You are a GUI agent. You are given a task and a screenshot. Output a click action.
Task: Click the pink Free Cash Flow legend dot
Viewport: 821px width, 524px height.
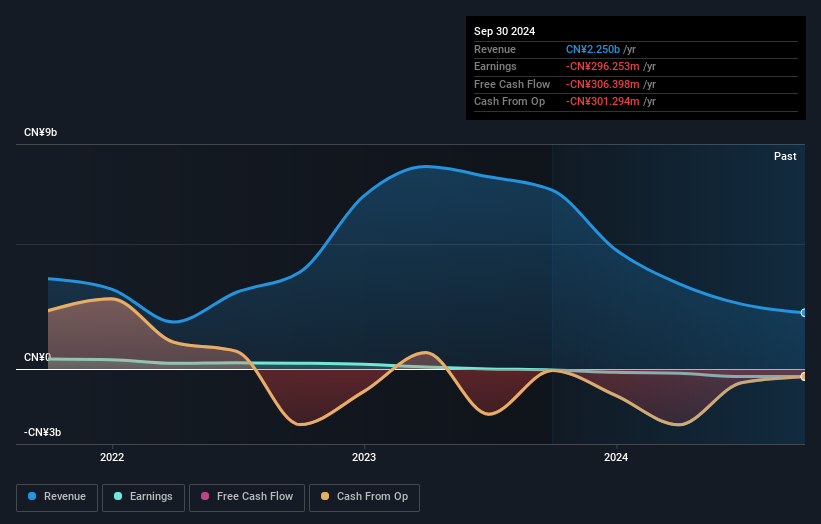pos(205,496)
